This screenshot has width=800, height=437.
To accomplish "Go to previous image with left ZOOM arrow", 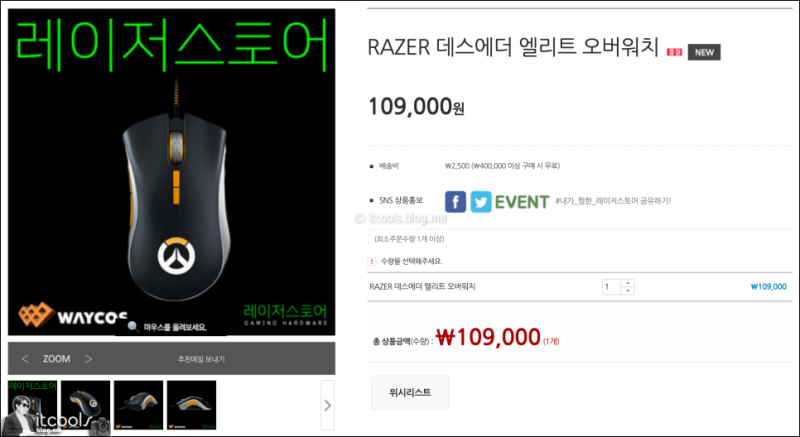I will click(x=25, y=359).
